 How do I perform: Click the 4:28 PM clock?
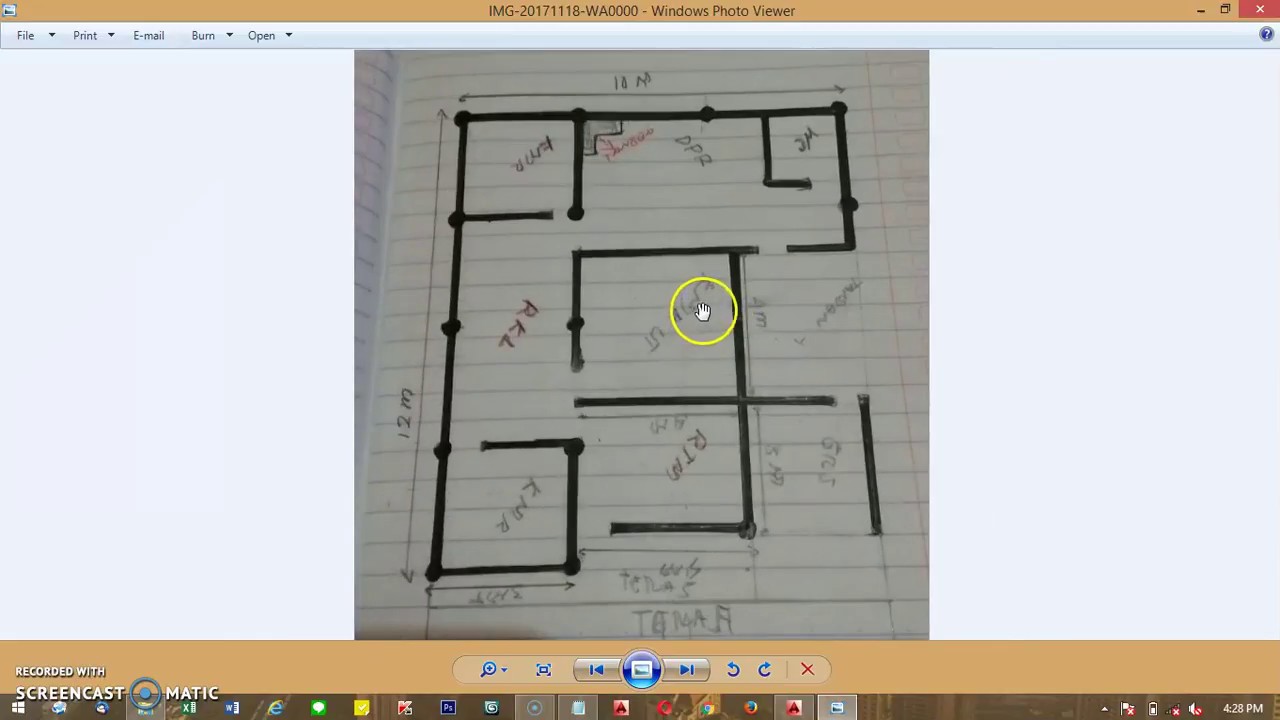point(1243,709)
